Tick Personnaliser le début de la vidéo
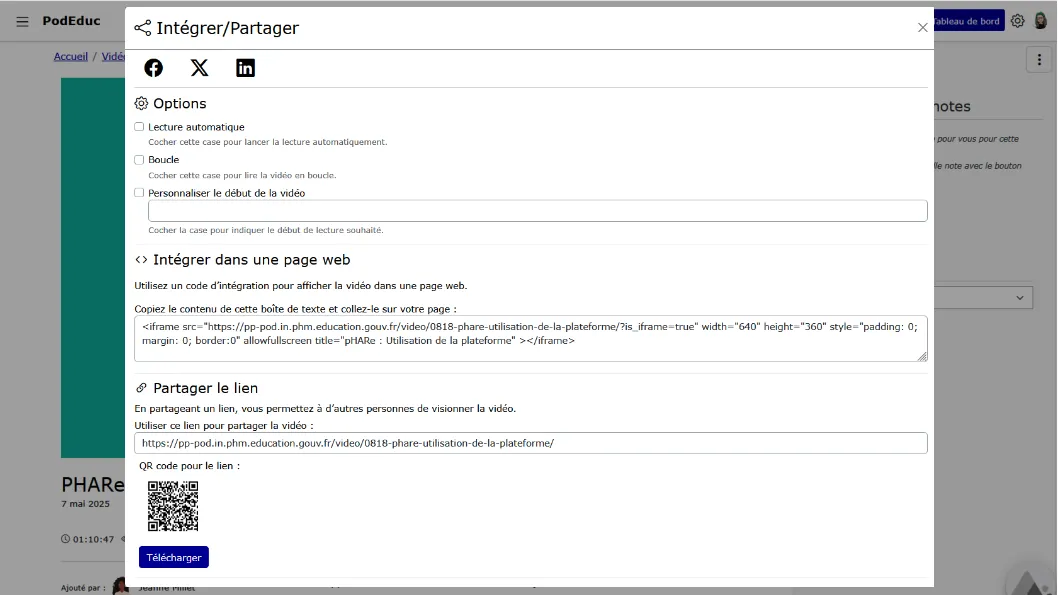Screen dimensions: 1058x595 coord(139,193)
